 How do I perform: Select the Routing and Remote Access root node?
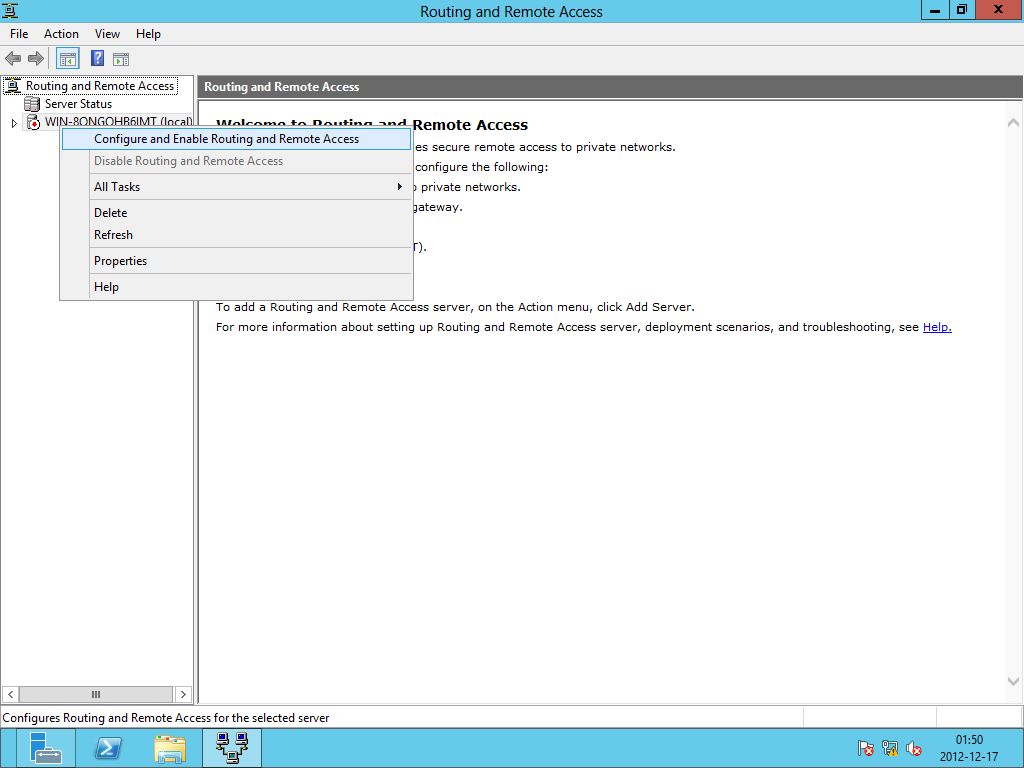tap(100, 86)
